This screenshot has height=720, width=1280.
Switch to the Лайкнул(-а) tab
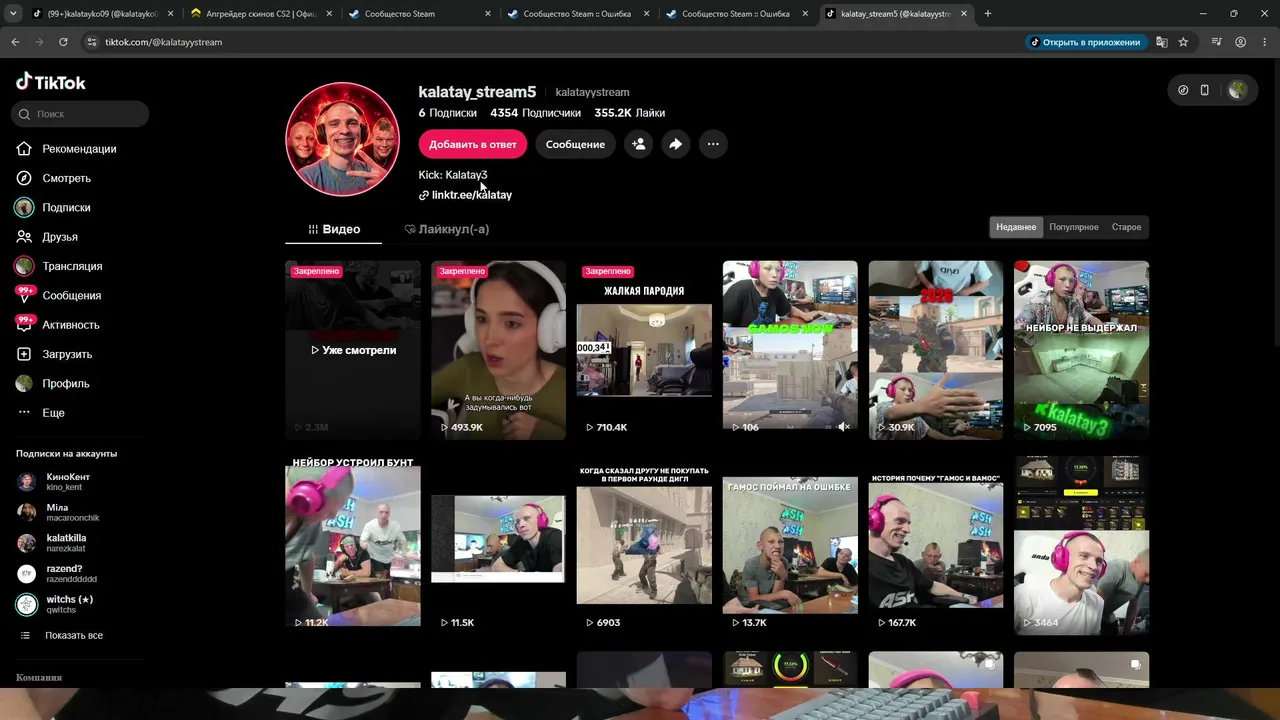click(446, 229)
